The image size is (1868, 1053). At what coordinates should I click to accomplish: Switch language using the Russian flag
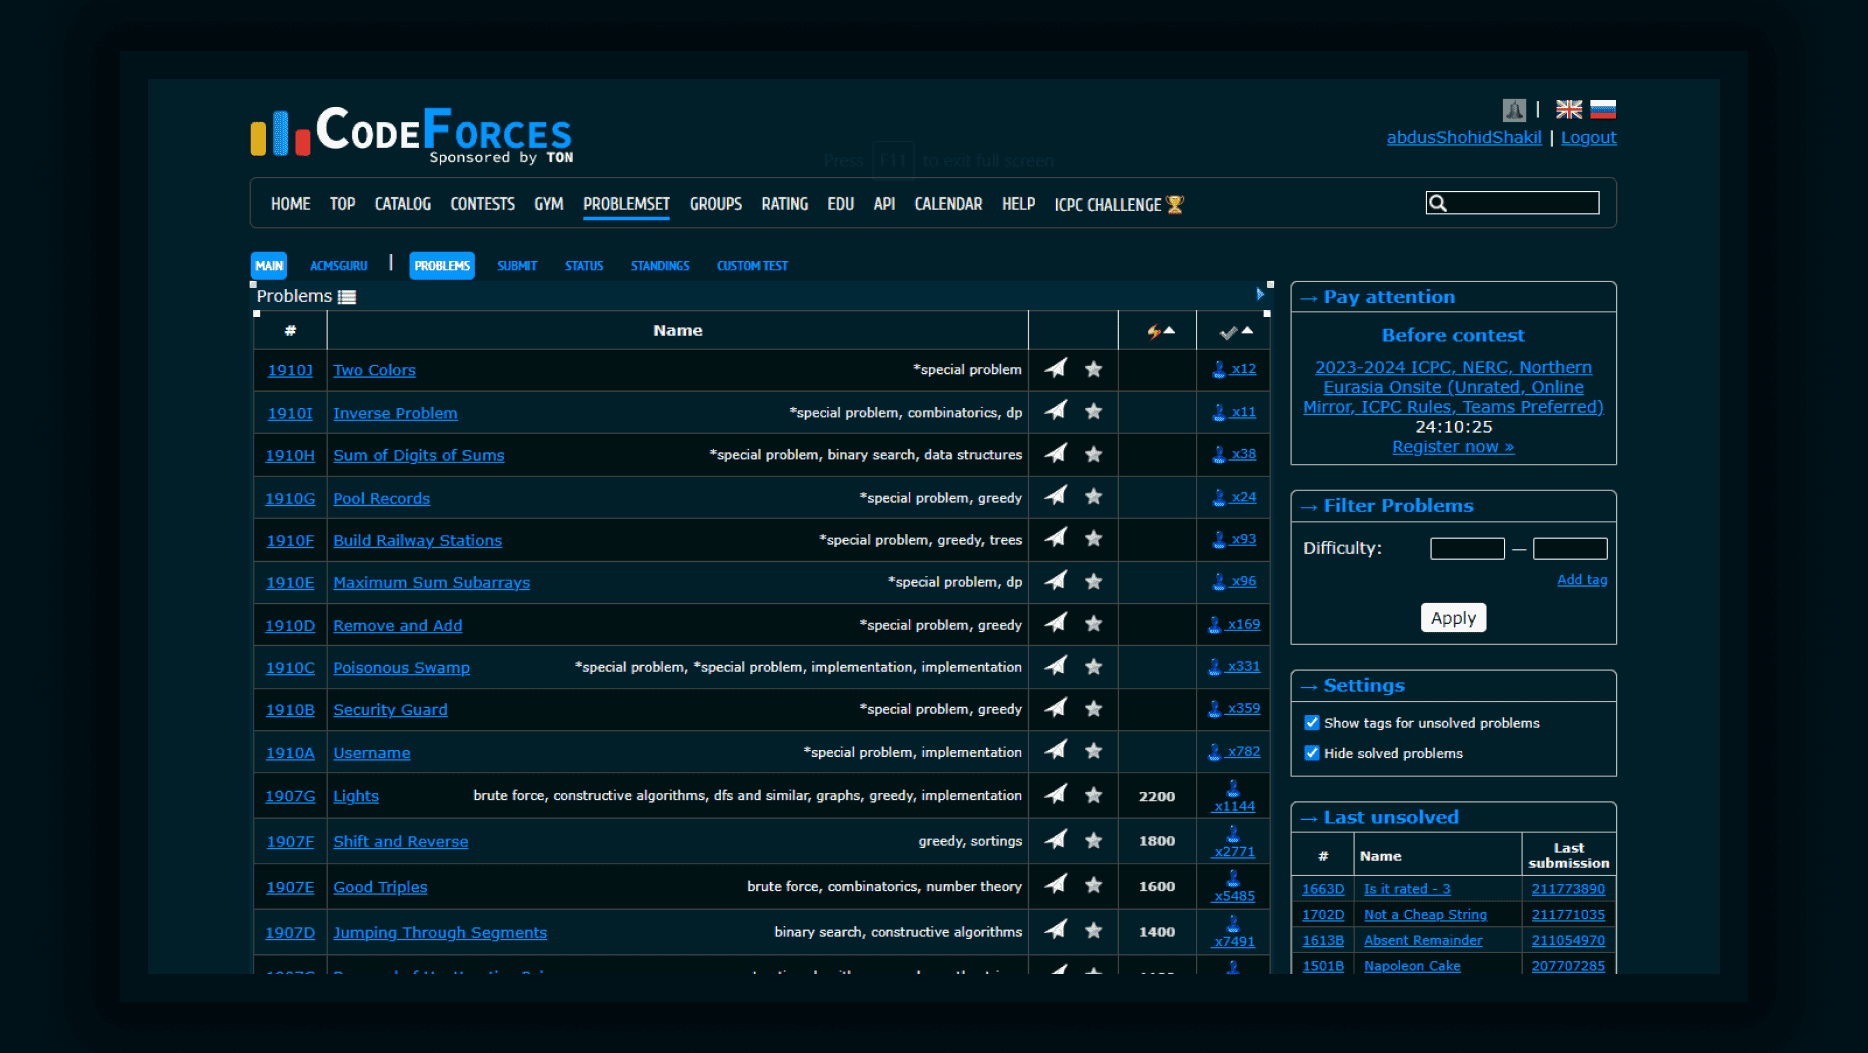[1603, 110]
